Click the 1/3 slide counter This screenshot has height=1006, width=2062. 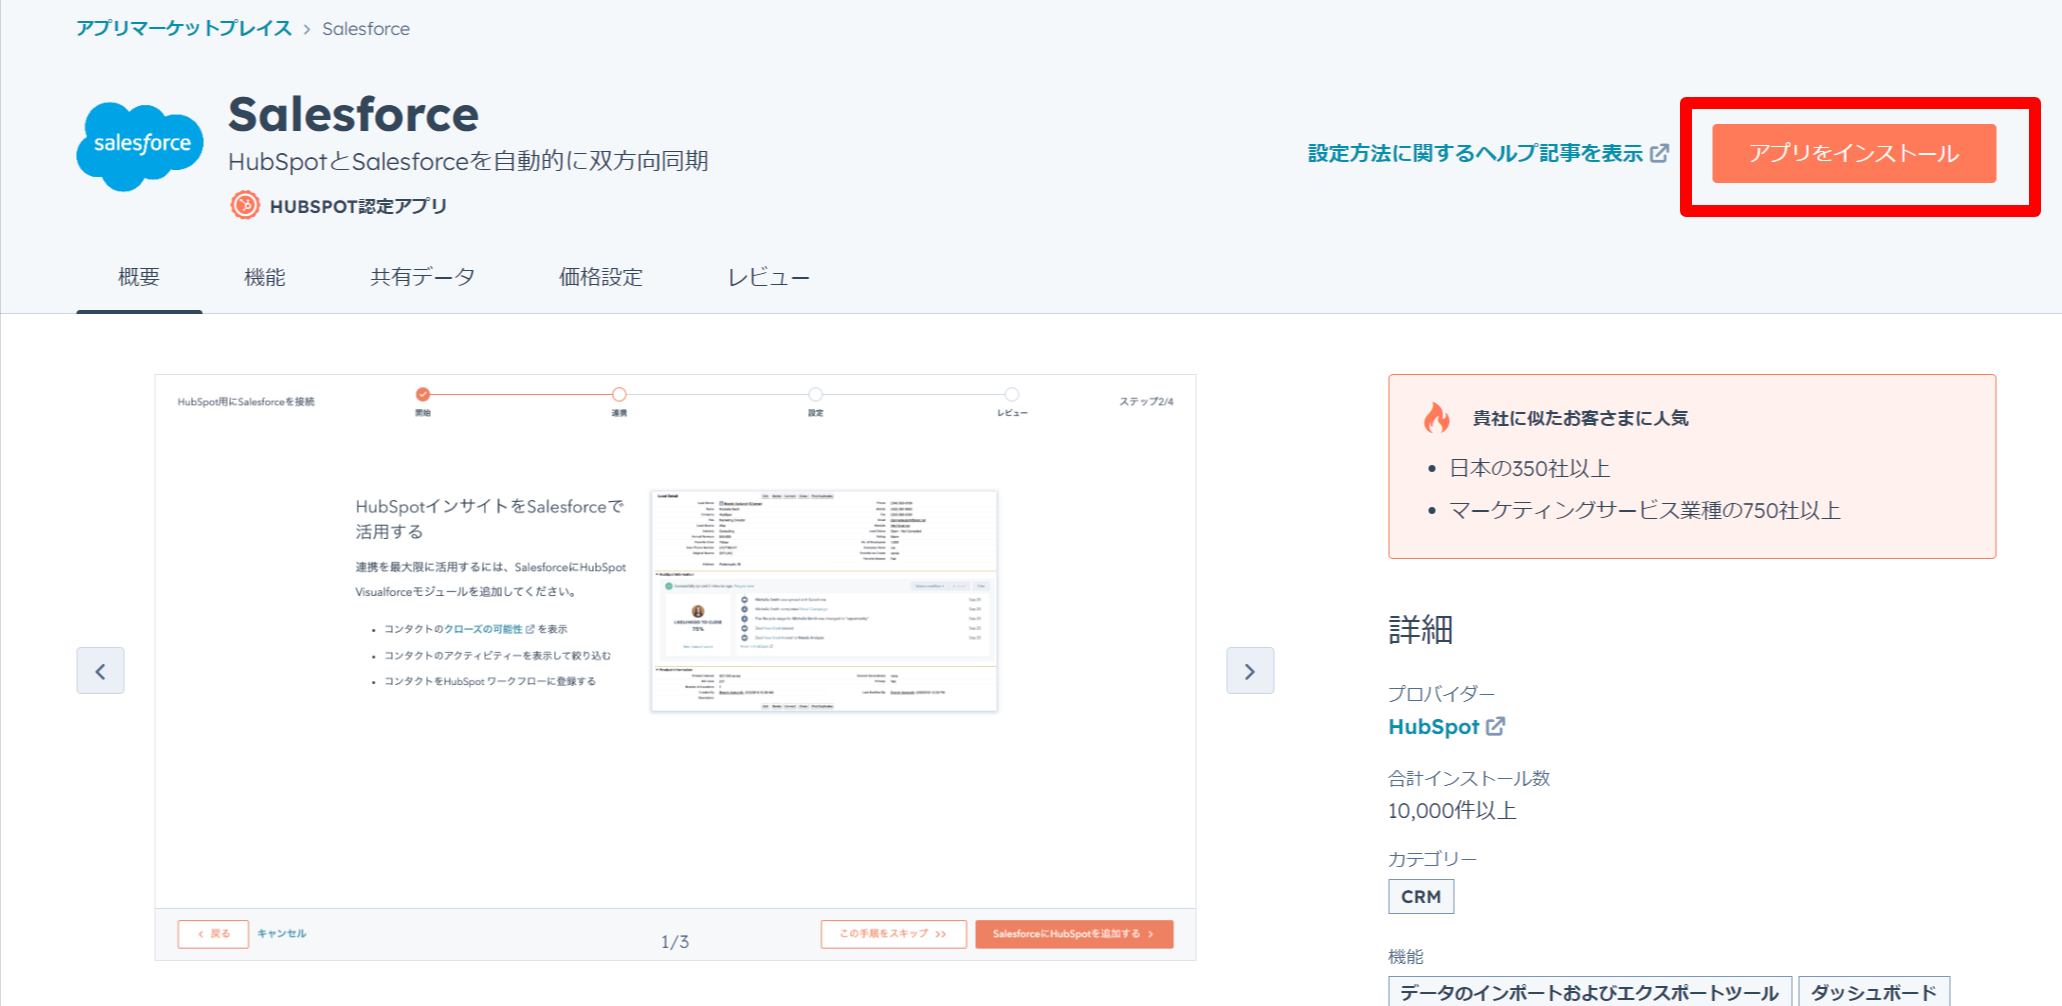[x=675, y=942]
